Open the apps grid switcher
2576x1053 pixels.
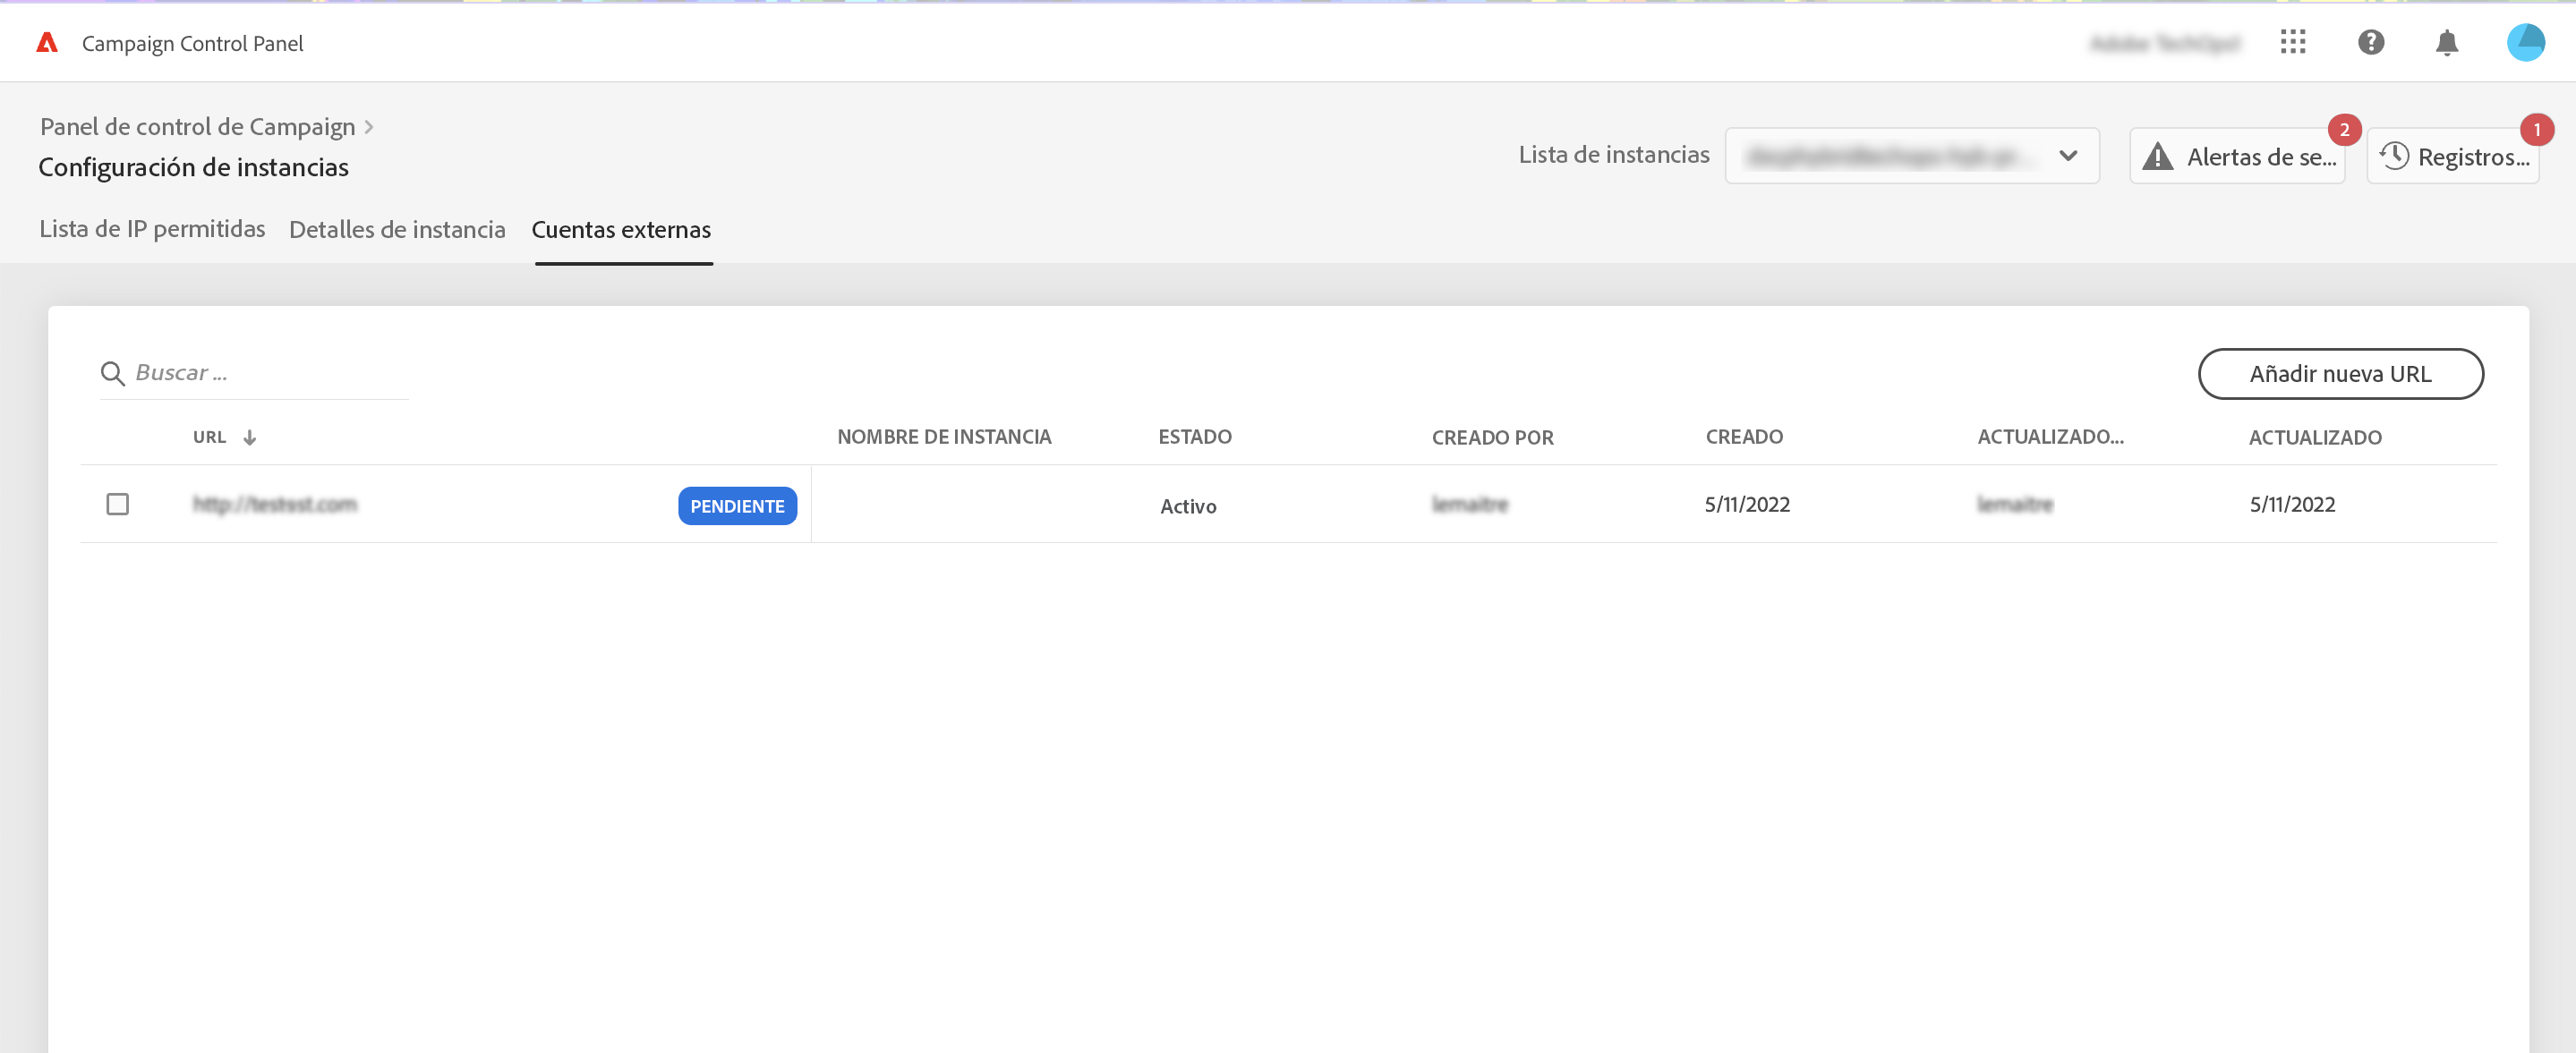pos(2292,42)
